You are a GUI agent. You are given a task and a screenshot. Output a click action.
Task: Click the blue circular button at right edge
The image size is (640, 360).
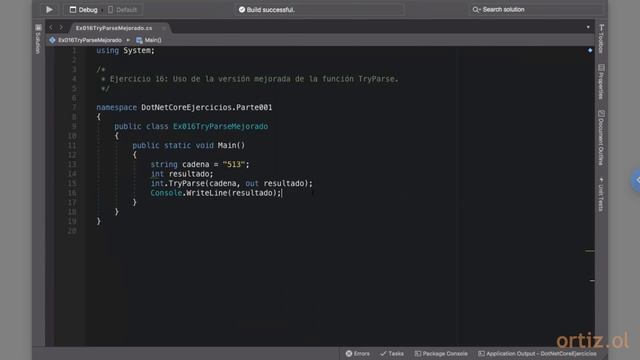point(636,180)
